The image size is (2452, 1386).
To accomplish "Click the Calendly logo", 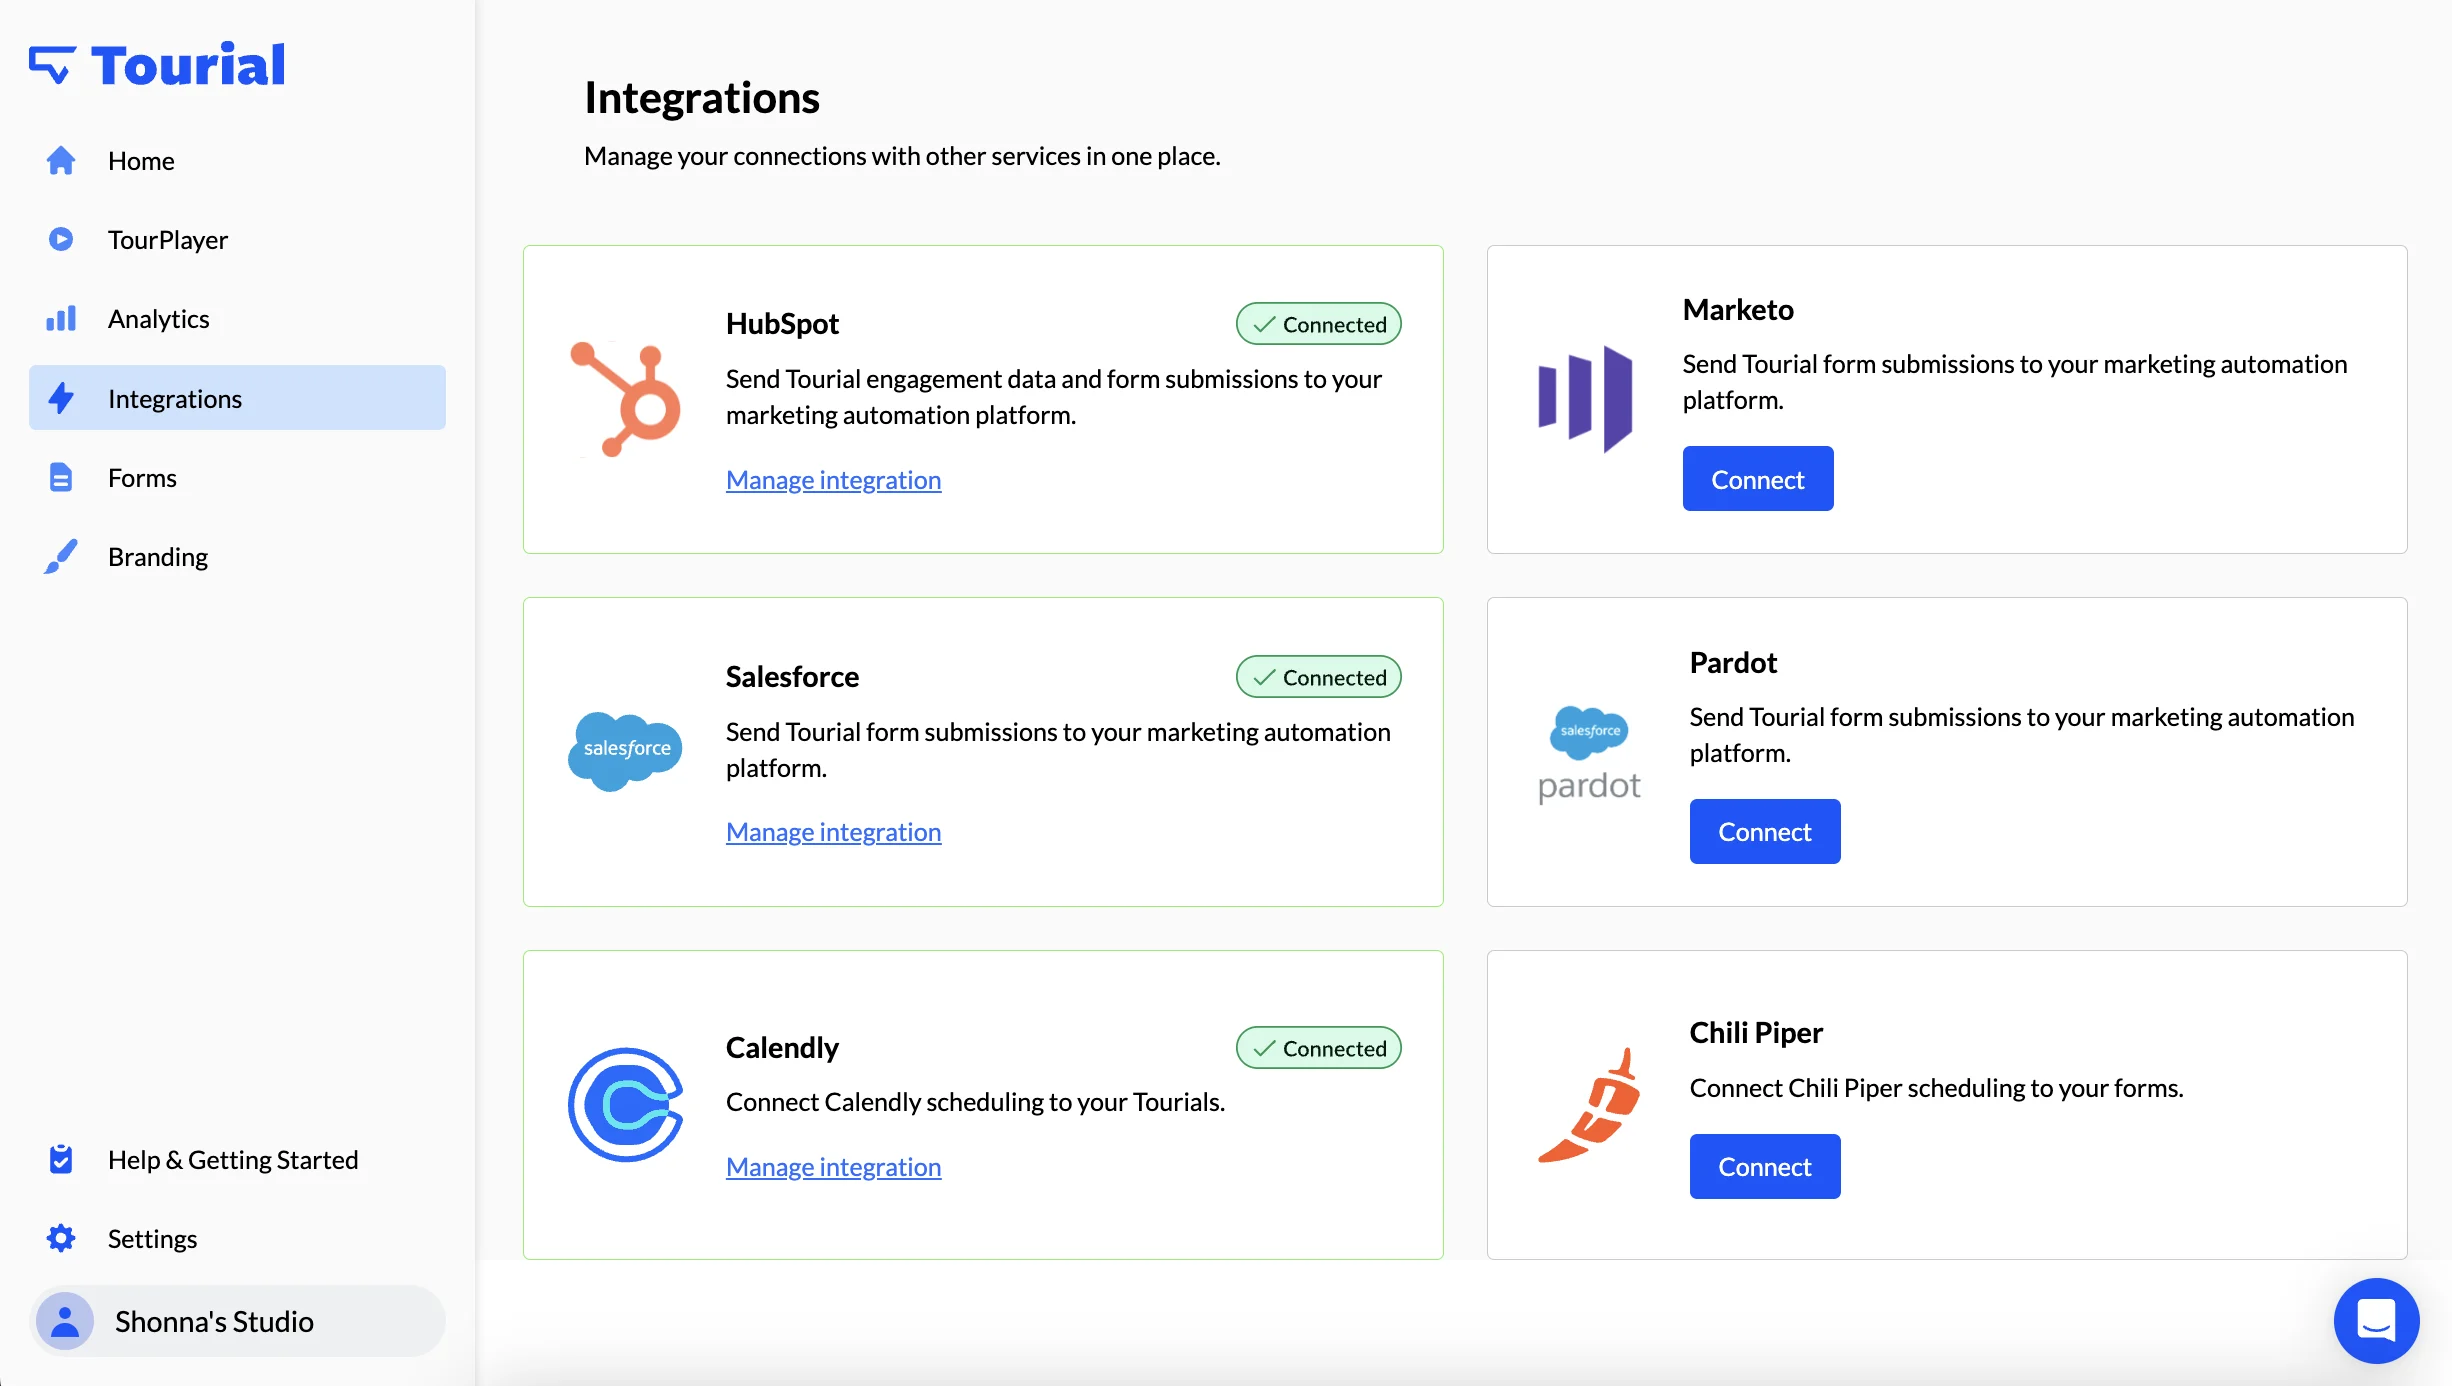I will pyautogui.click(x=626, y=1104).
